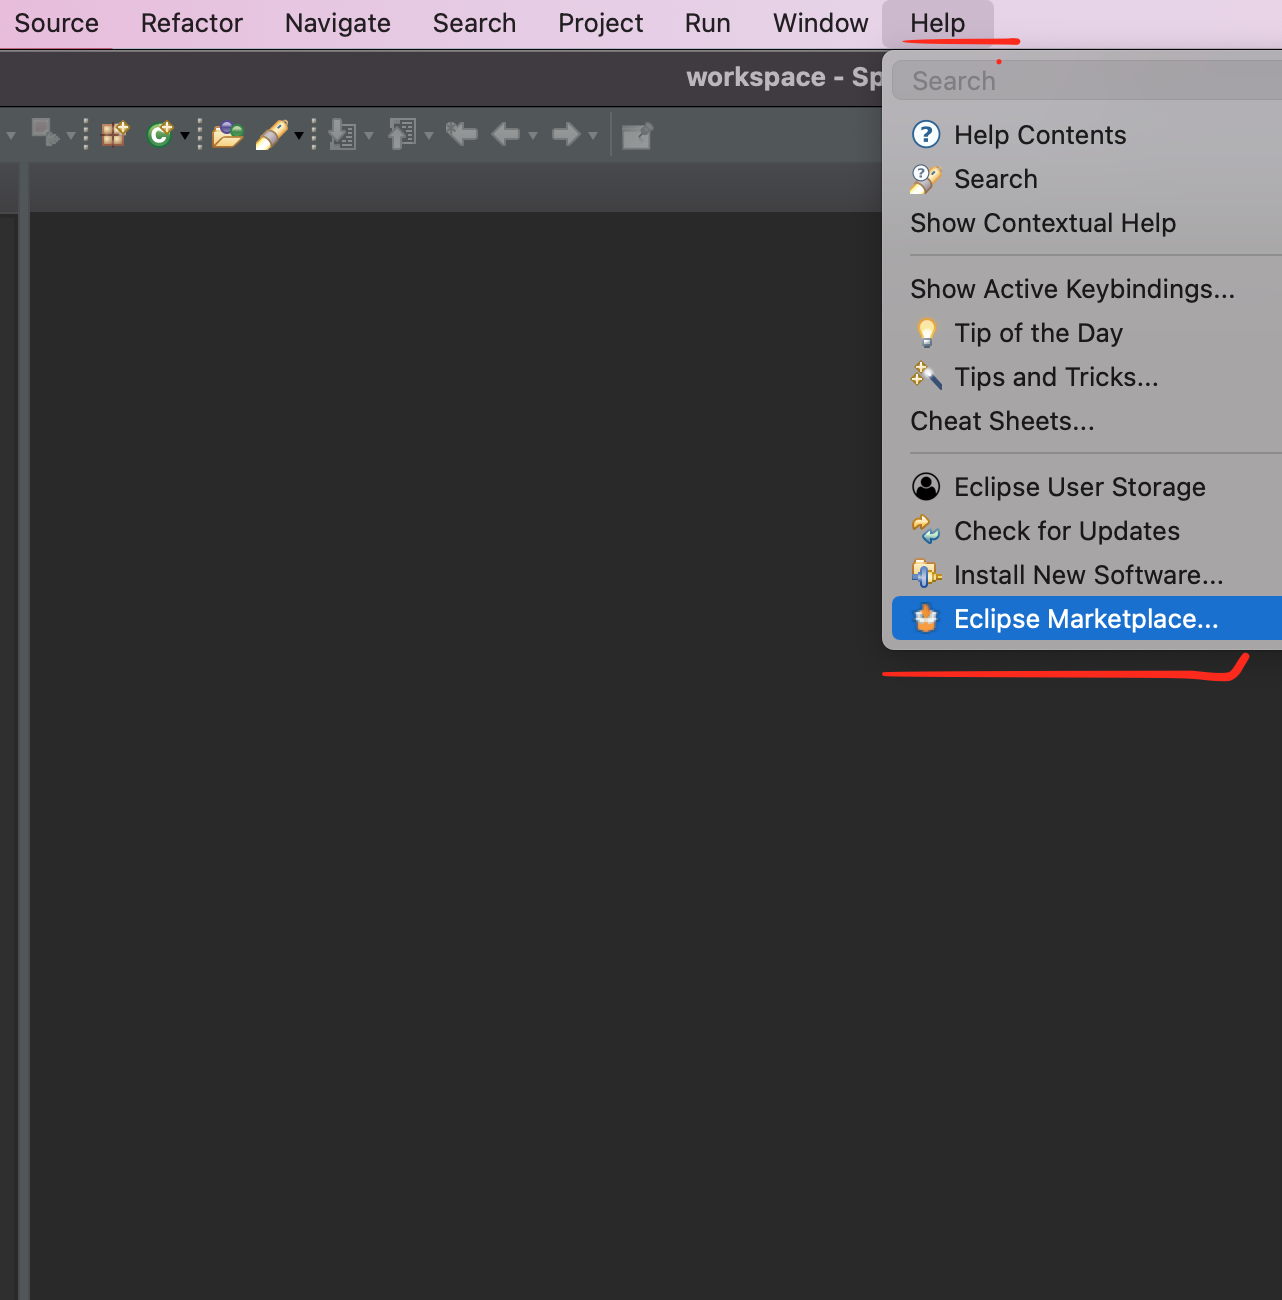This screenshot has height=1300, width=1282.
Task: Open Eclipse Marketplace...
Action: coord(1087,619)
